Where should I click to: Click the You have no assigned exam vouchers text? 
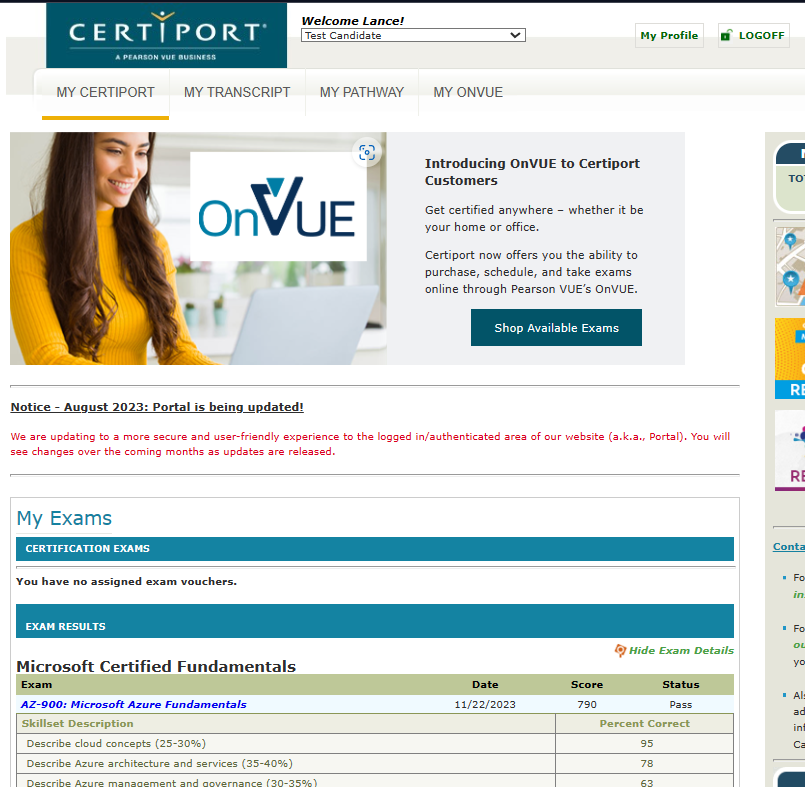tap(126, 582)
